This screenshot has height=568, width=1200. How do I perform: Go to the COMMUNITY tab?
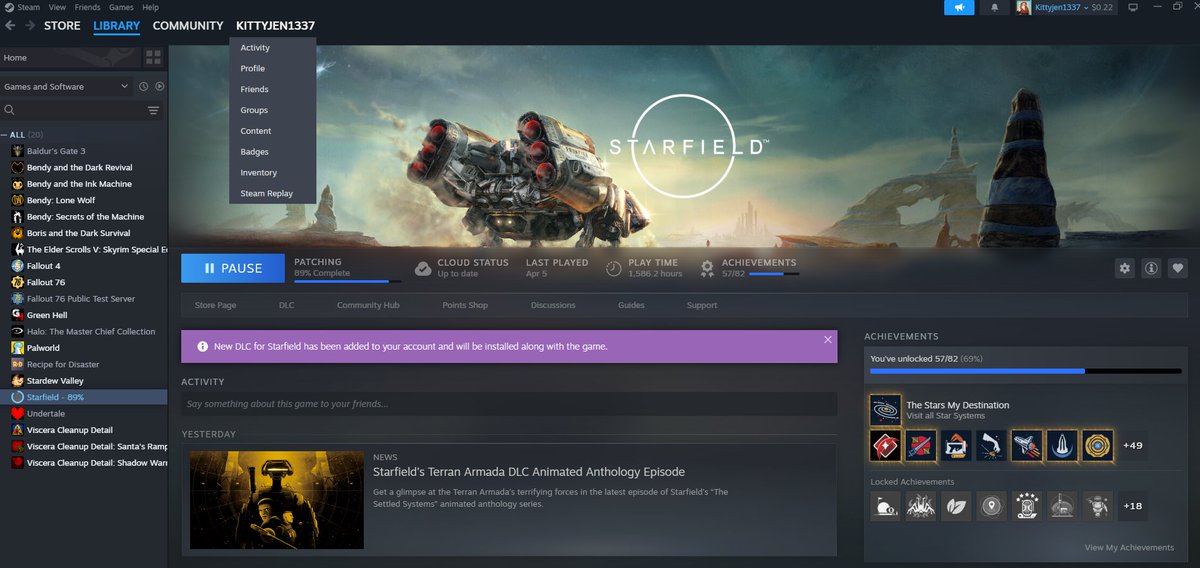pos(188,26)
